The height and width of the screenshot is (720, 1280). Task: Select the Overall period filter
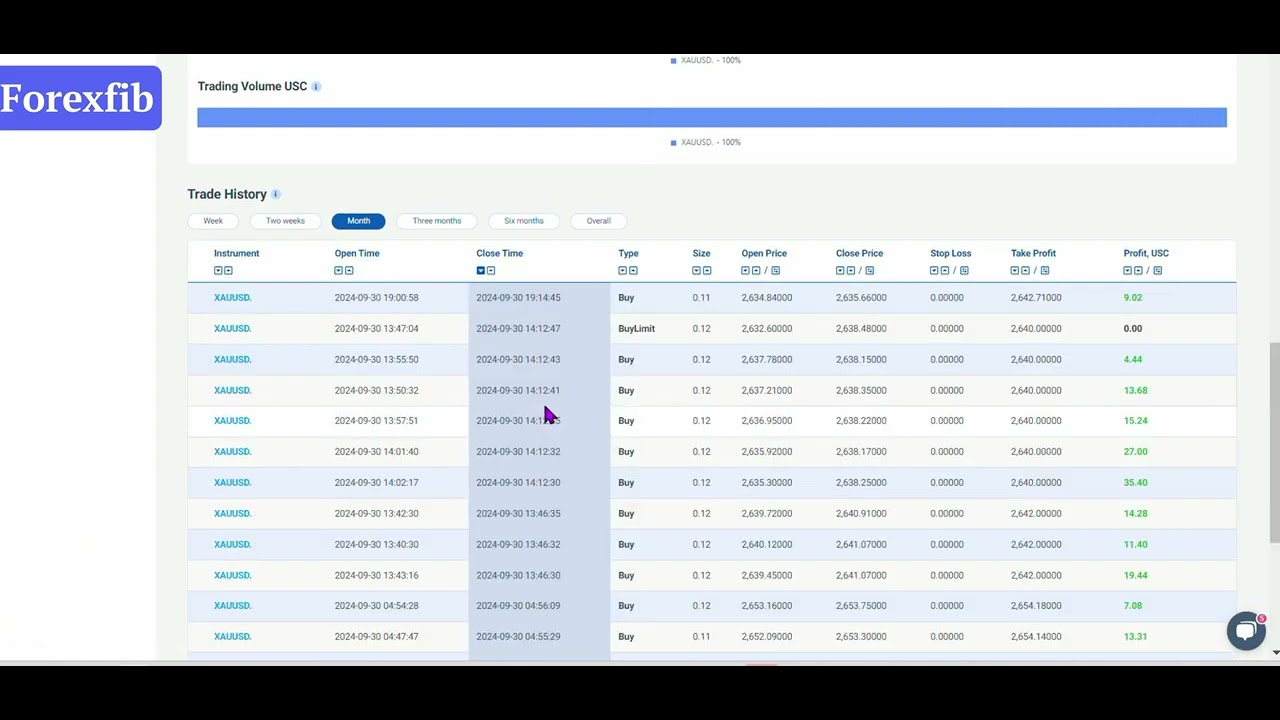[598, 221]
